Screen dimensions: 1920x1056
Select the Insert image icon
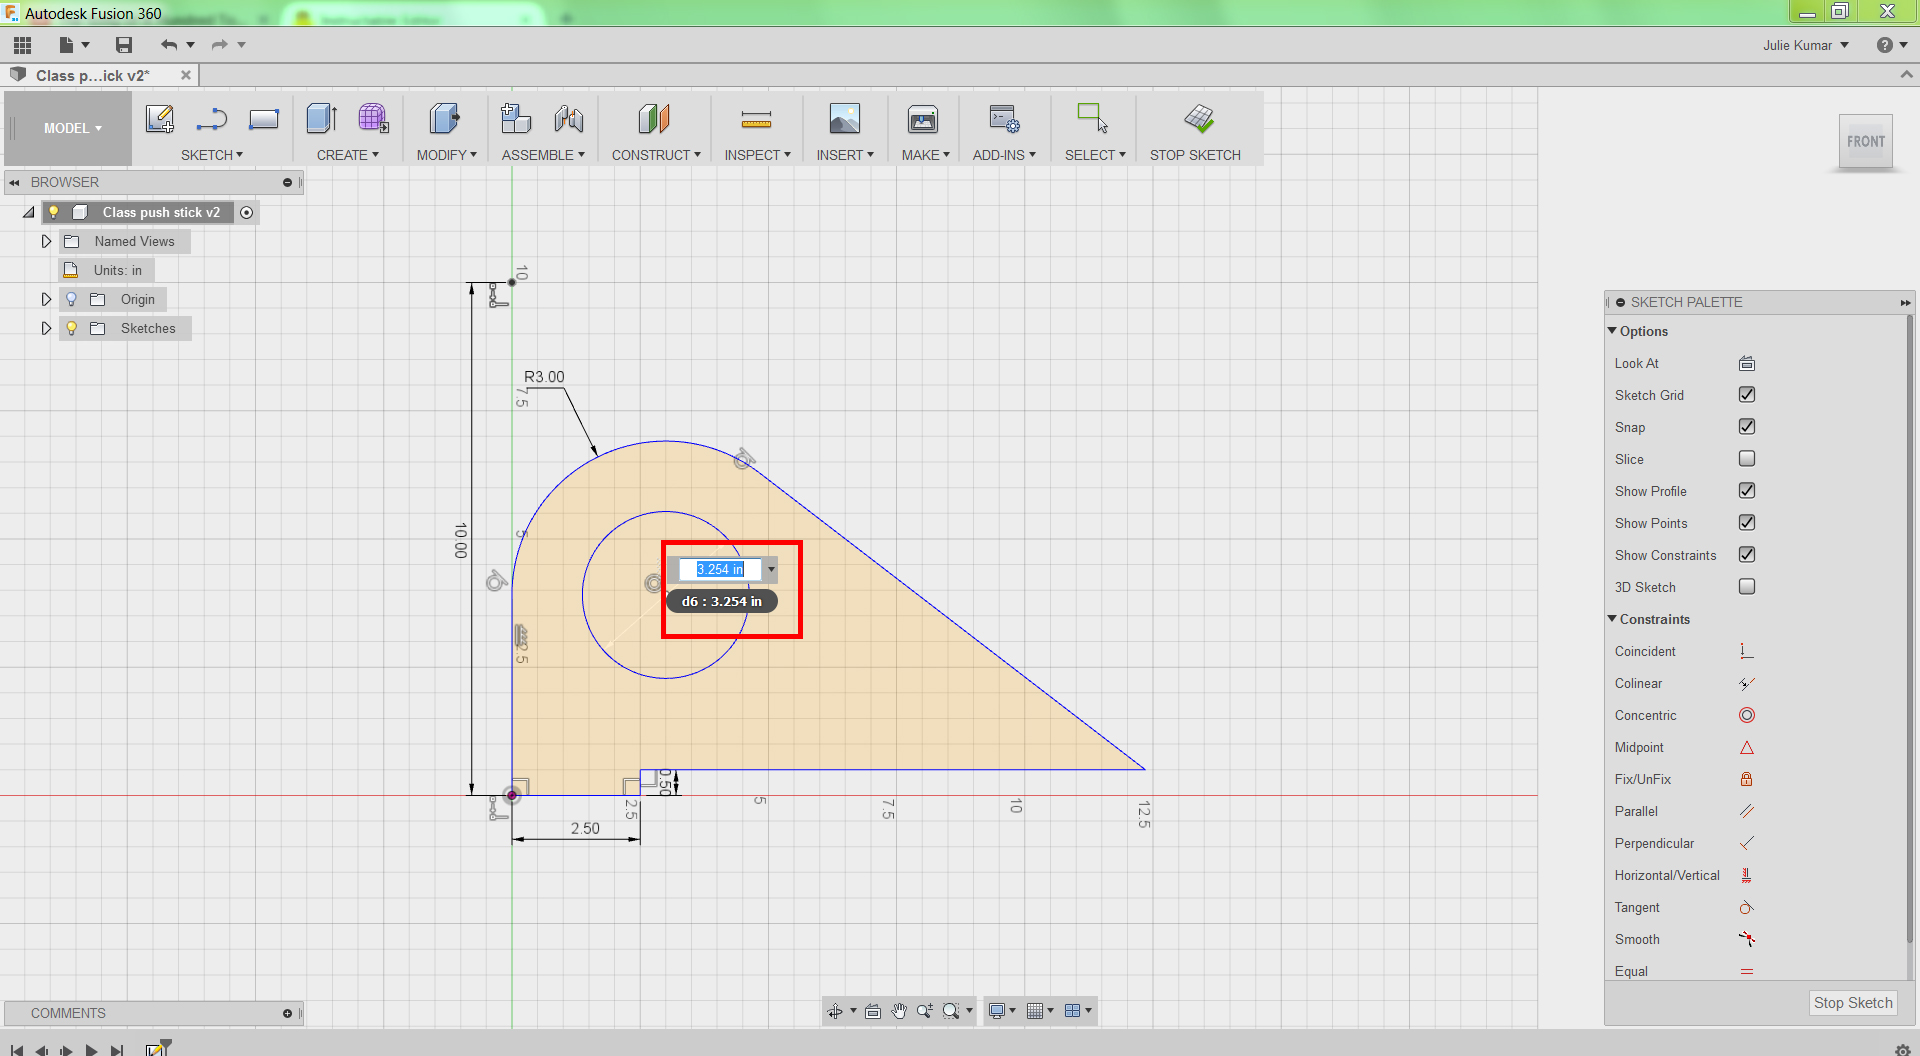845,119
